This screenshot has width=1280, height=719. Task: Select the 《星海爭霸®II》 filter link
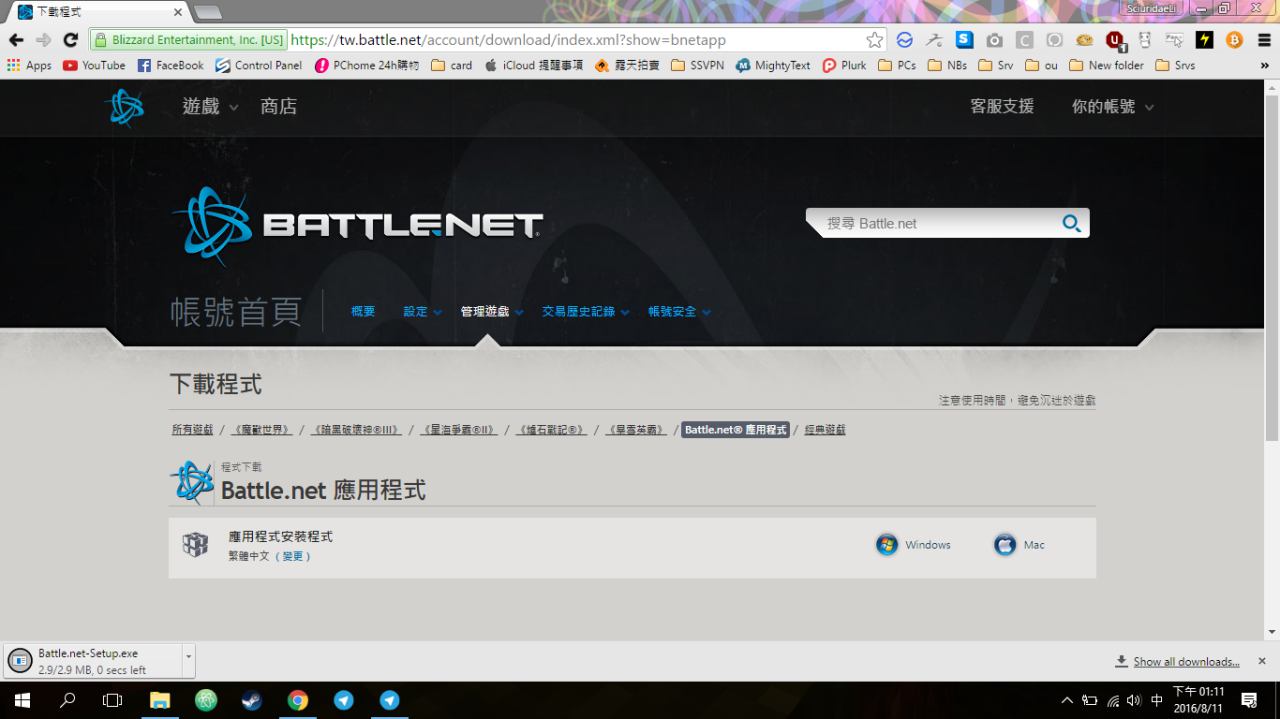click(x=458, y=429)
